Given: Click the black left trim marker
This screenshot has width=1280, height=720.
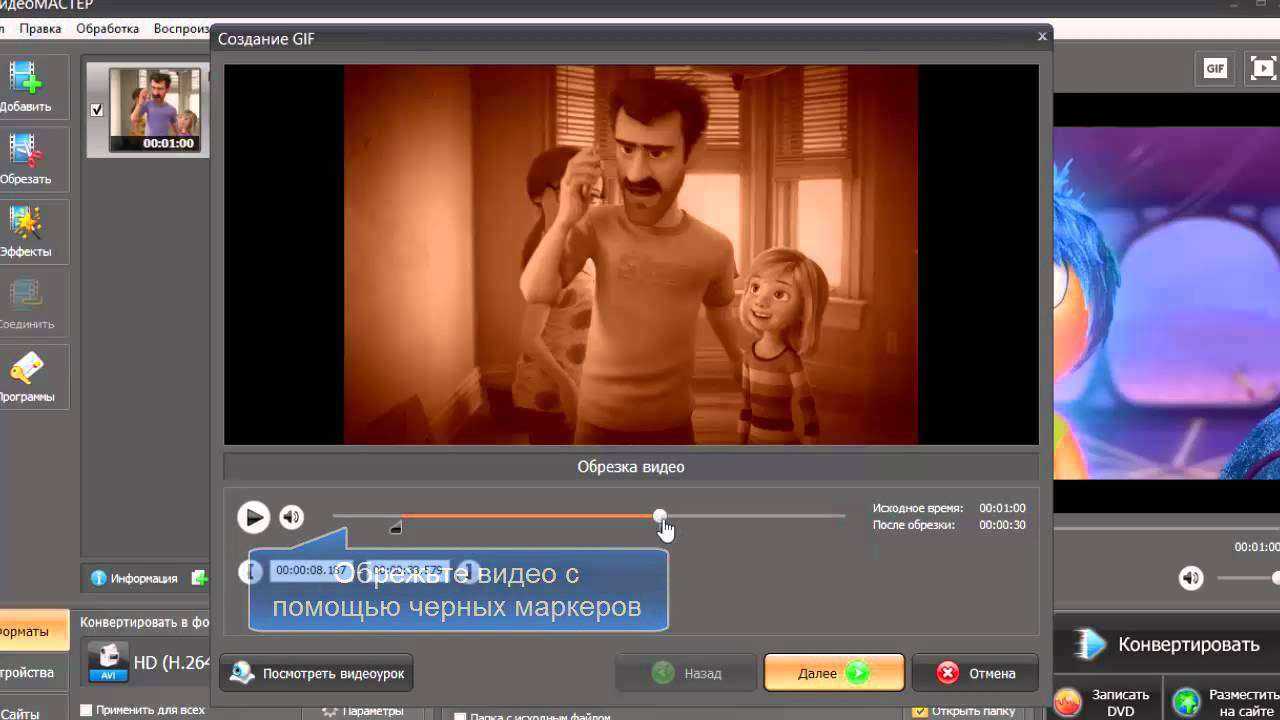Looking at the screenshot, I should click(x=396, y=527).
